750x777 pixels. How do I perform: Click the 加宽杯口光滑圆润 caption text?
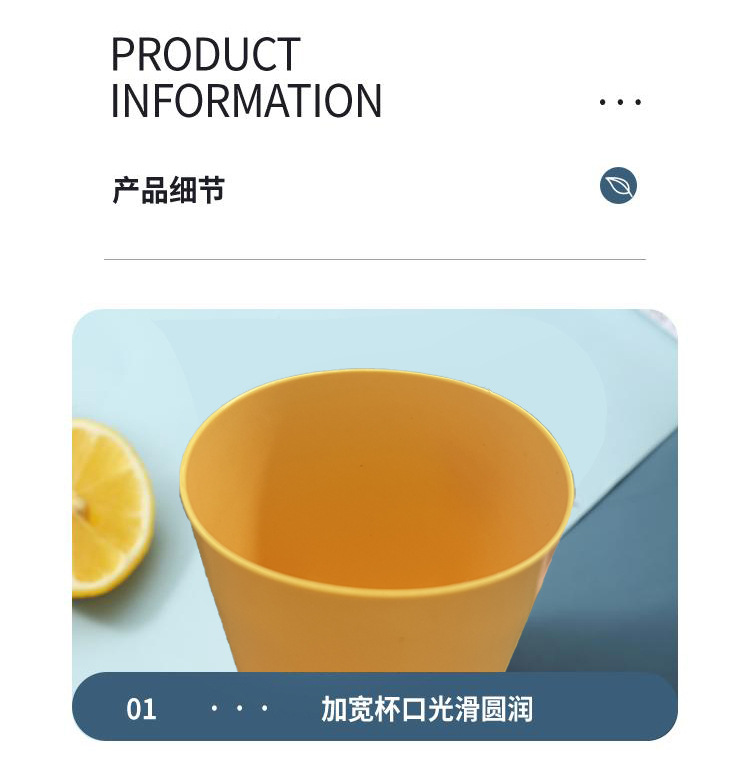click(x=427, y=709)
